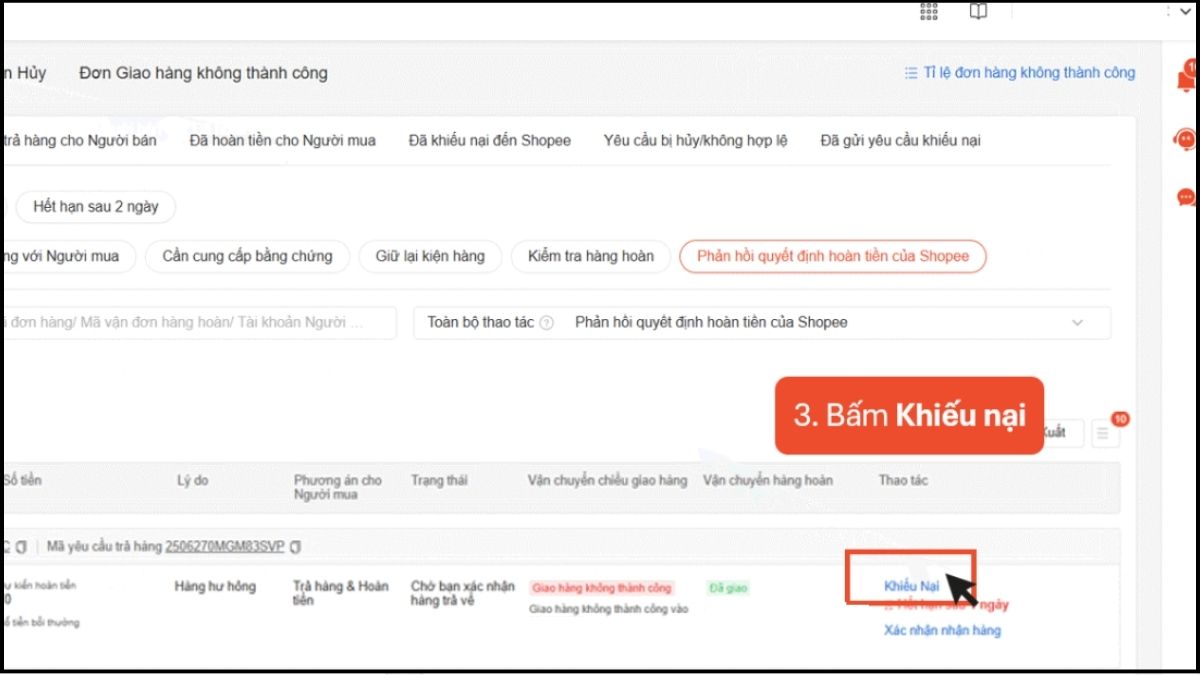Select the green Đã giao badge
Viewport: 1200px width, 675px height.
tap(728, 588)
